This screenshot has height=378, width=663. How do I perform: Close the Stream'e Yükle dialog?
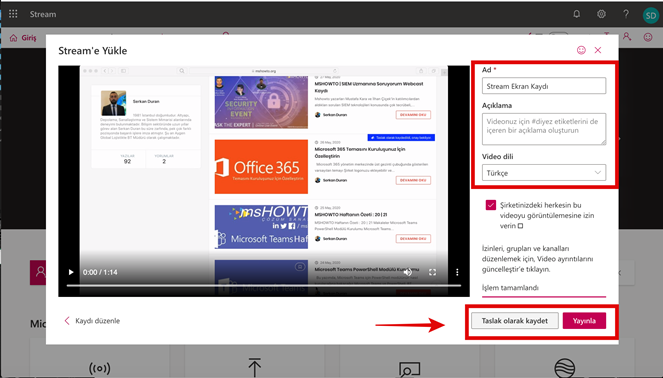click(598, 50)
